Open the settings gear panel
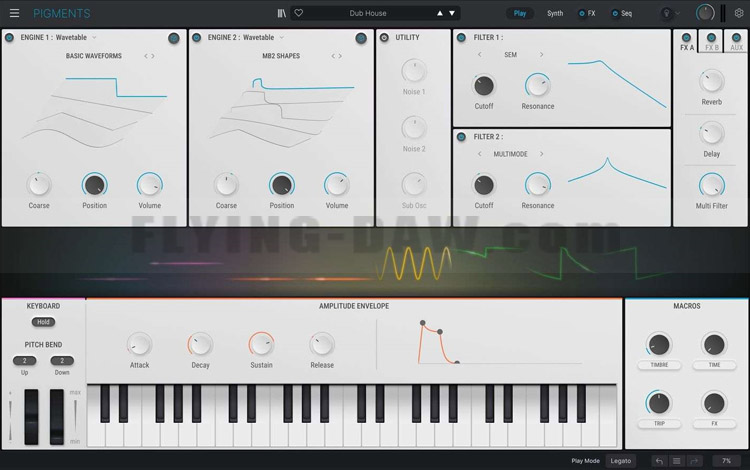The width and height of the screenshot is (750, 470). click(739, 13)
